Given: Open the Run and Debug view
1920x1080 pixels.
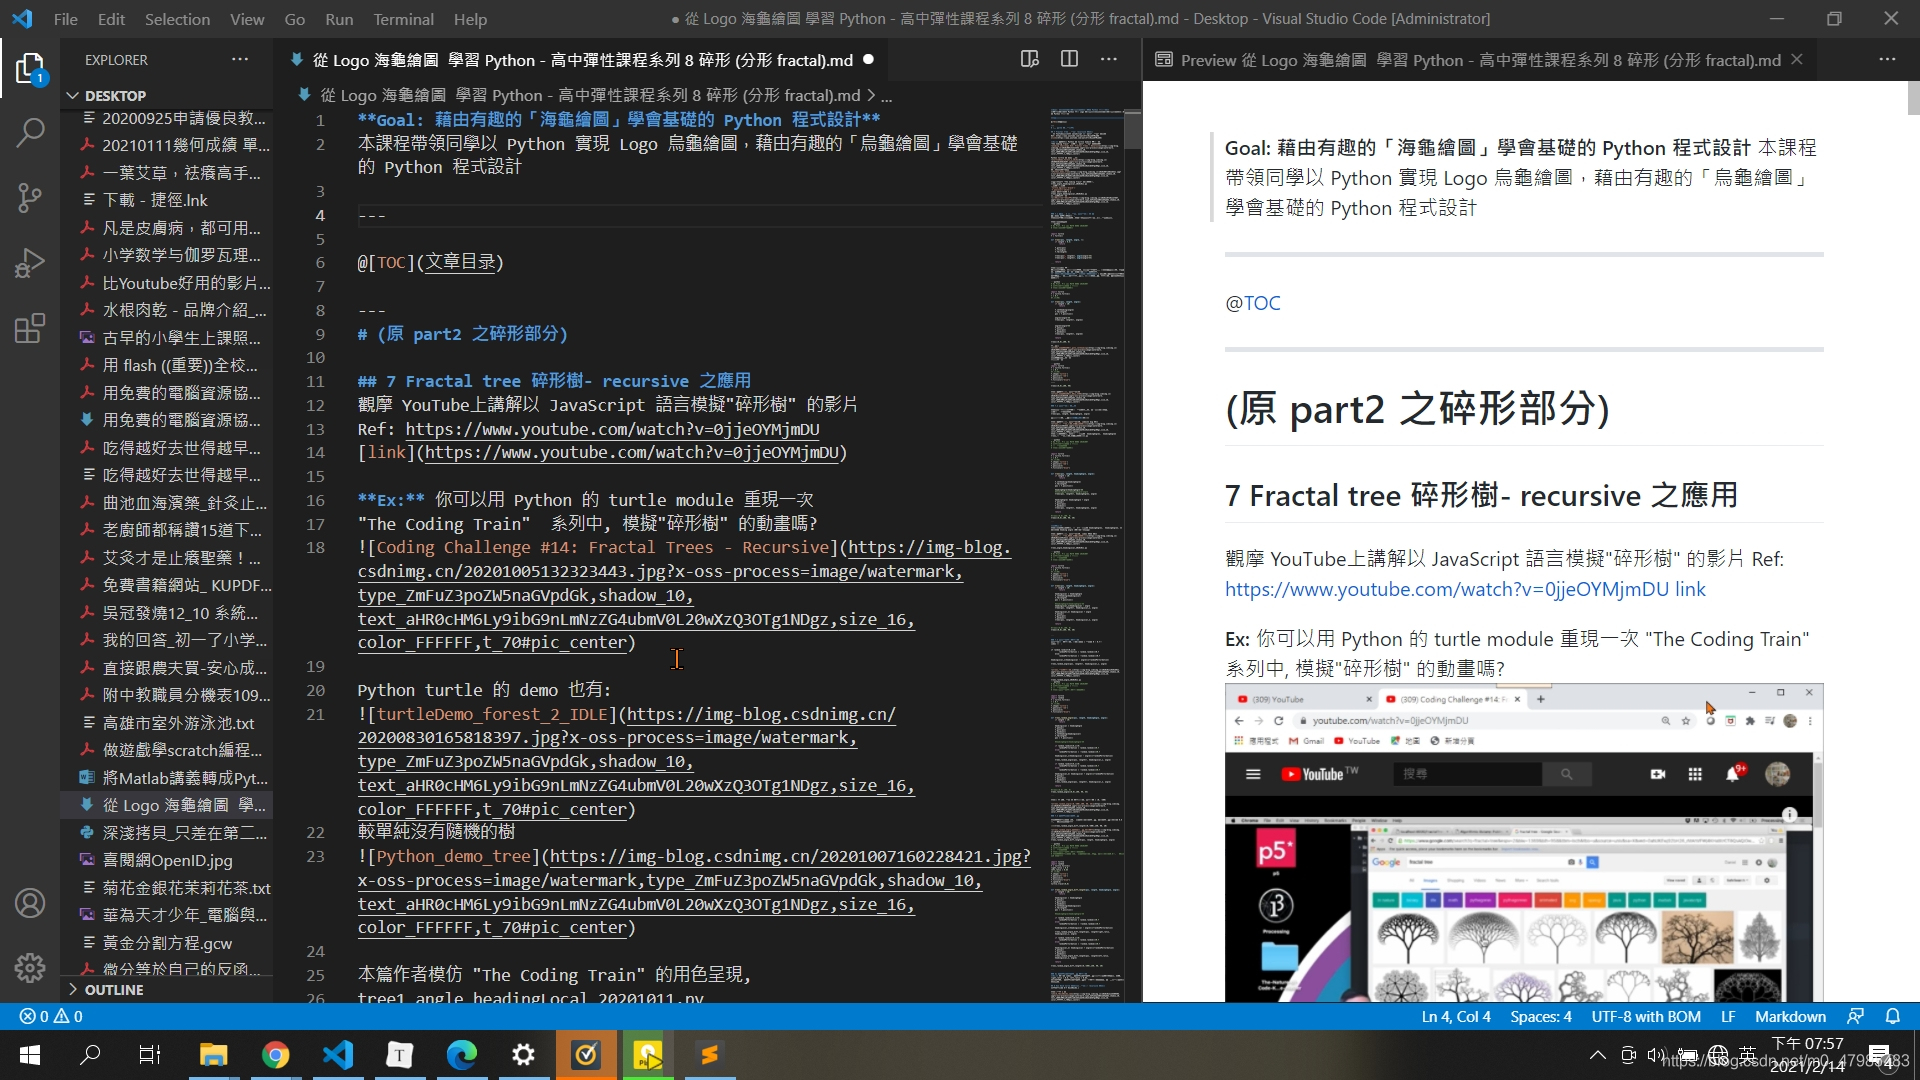Looking at the screenshot, I should pos(30,262).
